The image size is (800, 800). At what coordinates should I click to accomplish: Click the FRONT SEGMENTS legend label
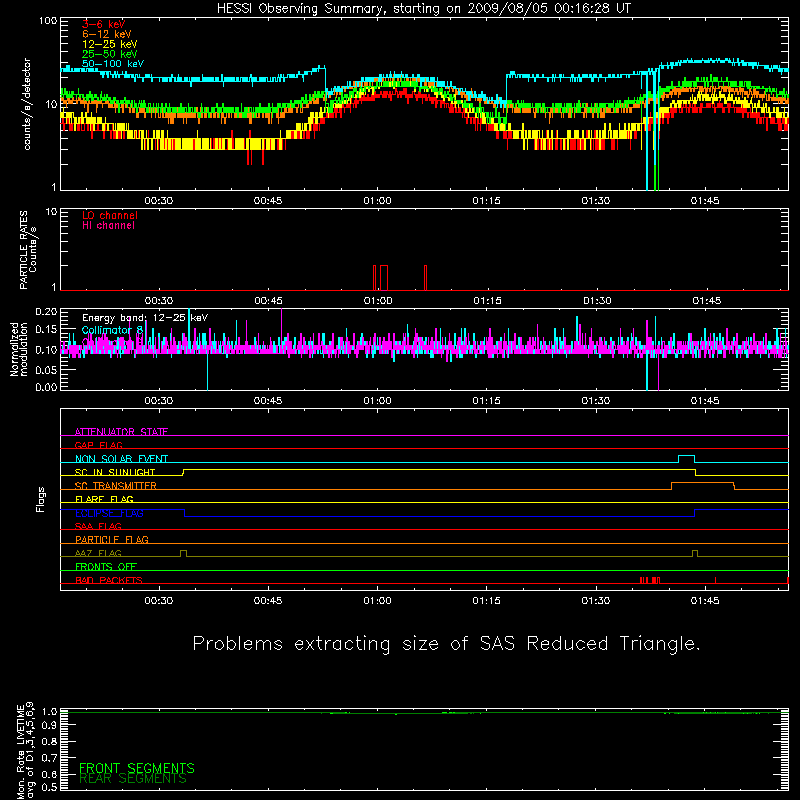point(137,768)
